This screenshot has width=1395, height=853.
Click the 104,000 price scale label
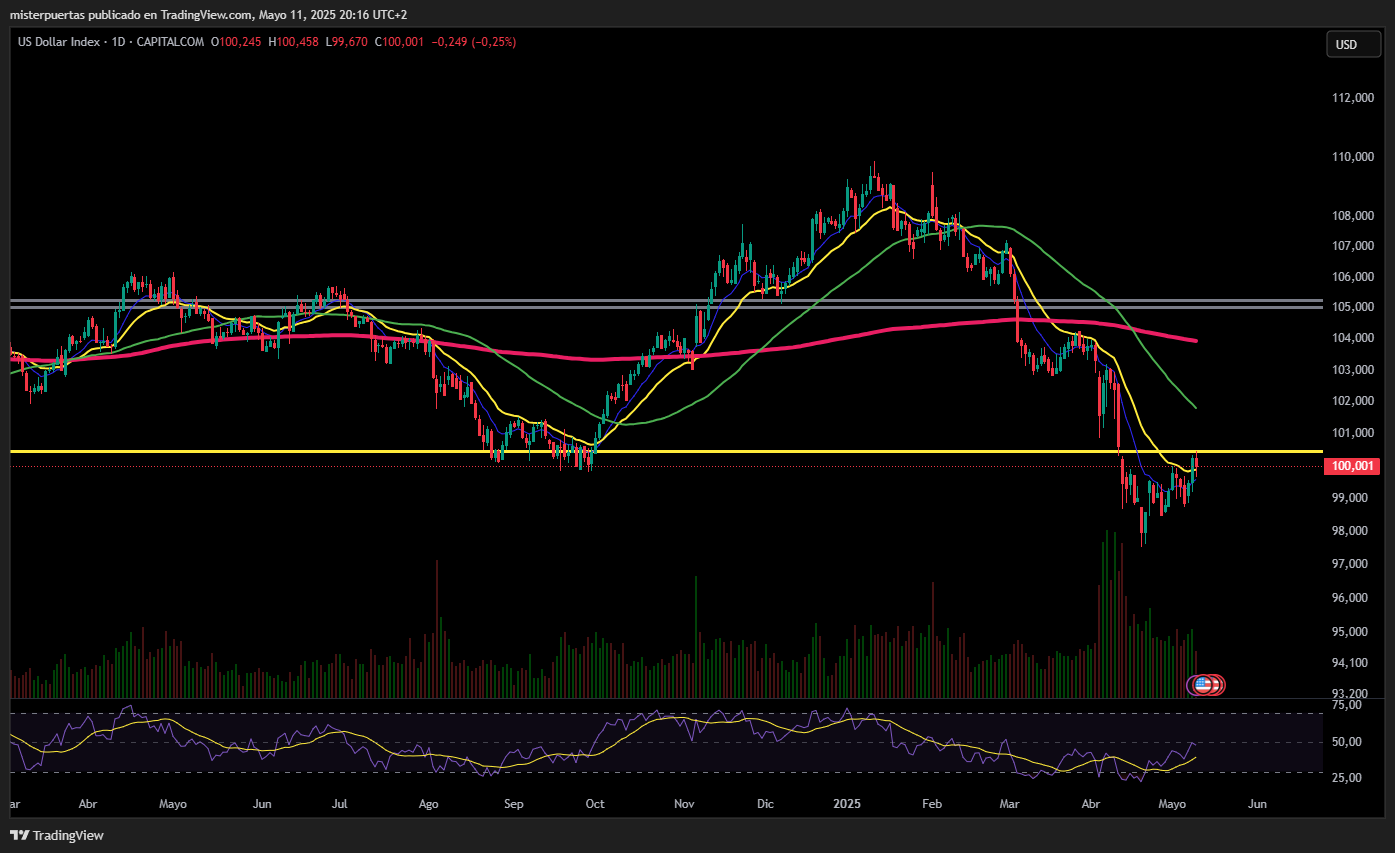click(x=1353, y=338)
